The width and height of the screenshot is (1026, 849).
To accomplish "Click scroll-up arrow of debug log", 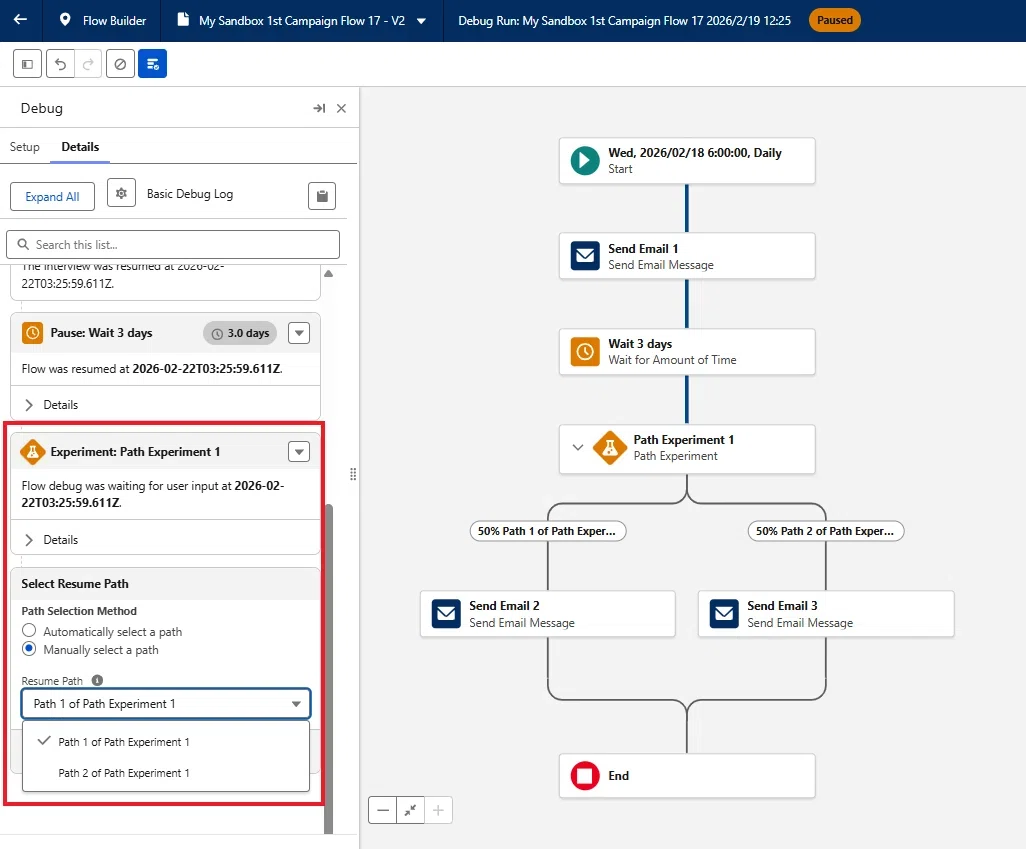I will coord(328,274).
